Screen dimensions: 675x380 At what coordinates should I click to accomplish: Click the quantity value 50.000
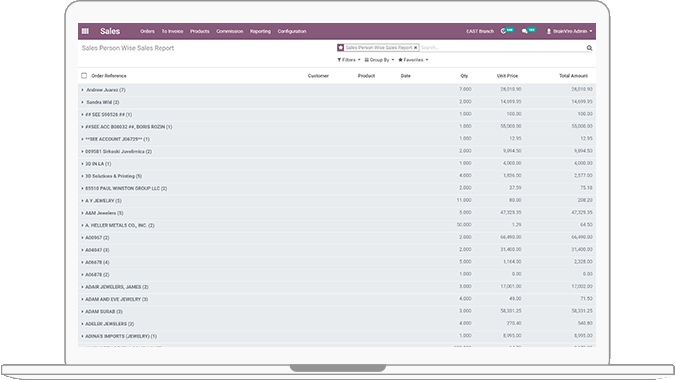pyautogui.click(x=464, y=225)
